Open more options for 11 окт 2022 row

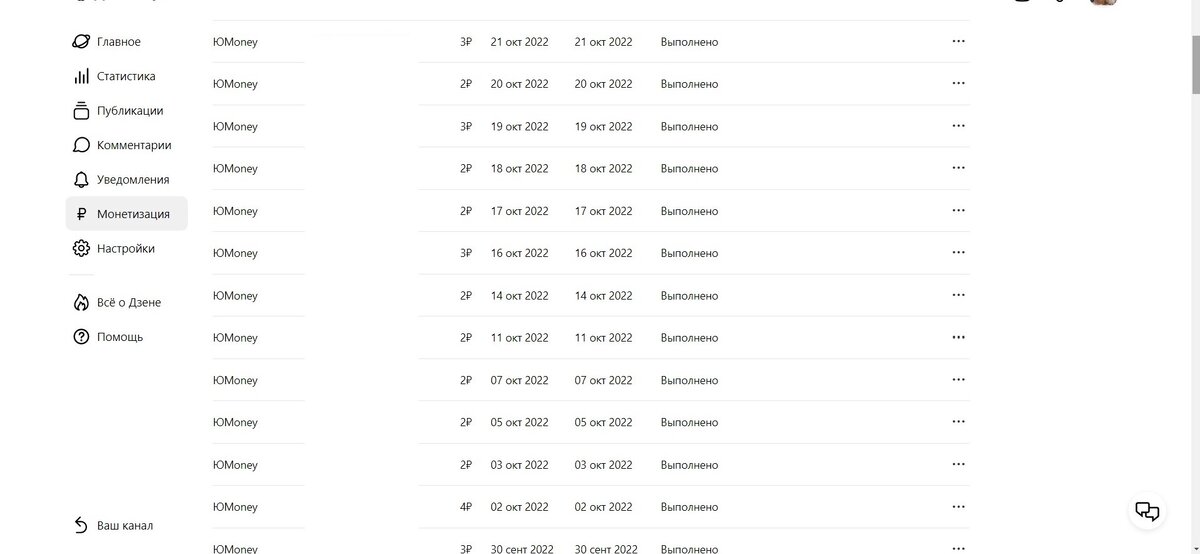tap(958, 338)
